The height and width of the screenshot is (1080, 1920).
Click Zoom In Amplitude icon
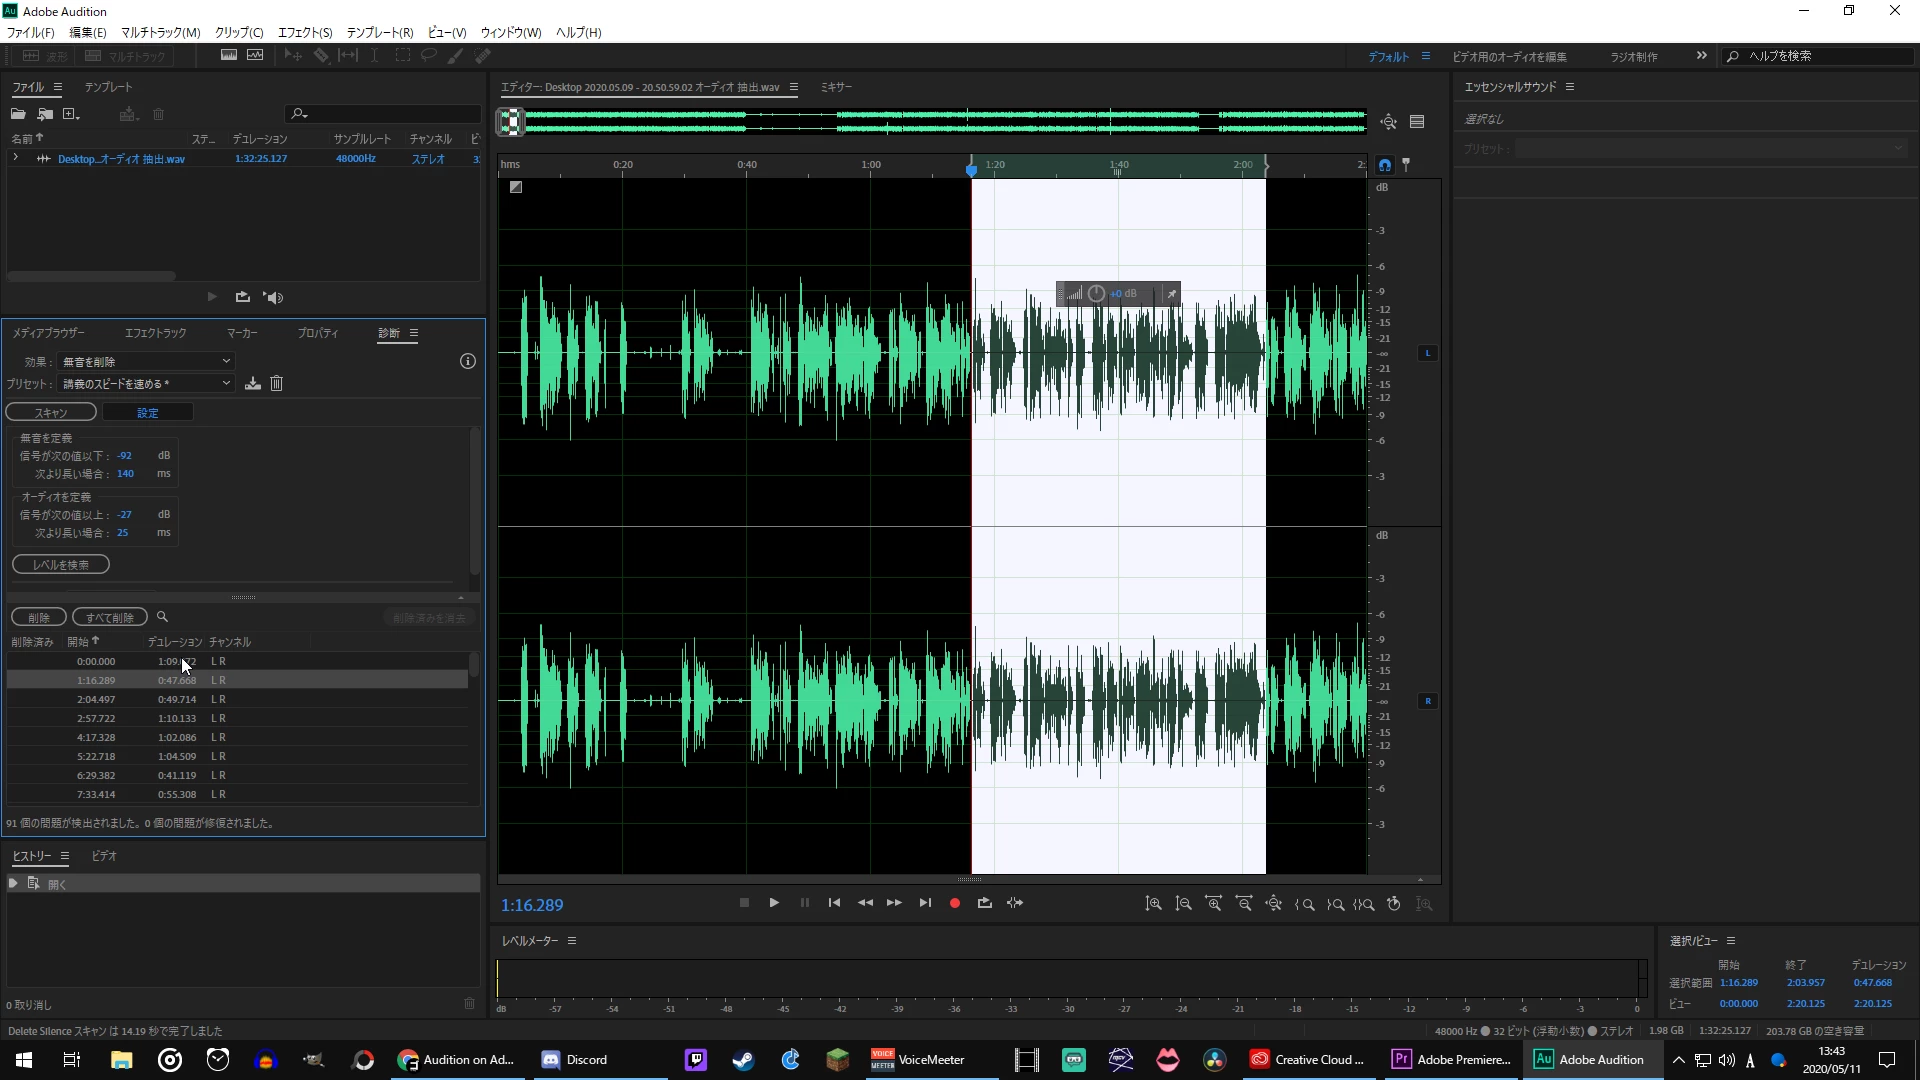coord(1153,904)
